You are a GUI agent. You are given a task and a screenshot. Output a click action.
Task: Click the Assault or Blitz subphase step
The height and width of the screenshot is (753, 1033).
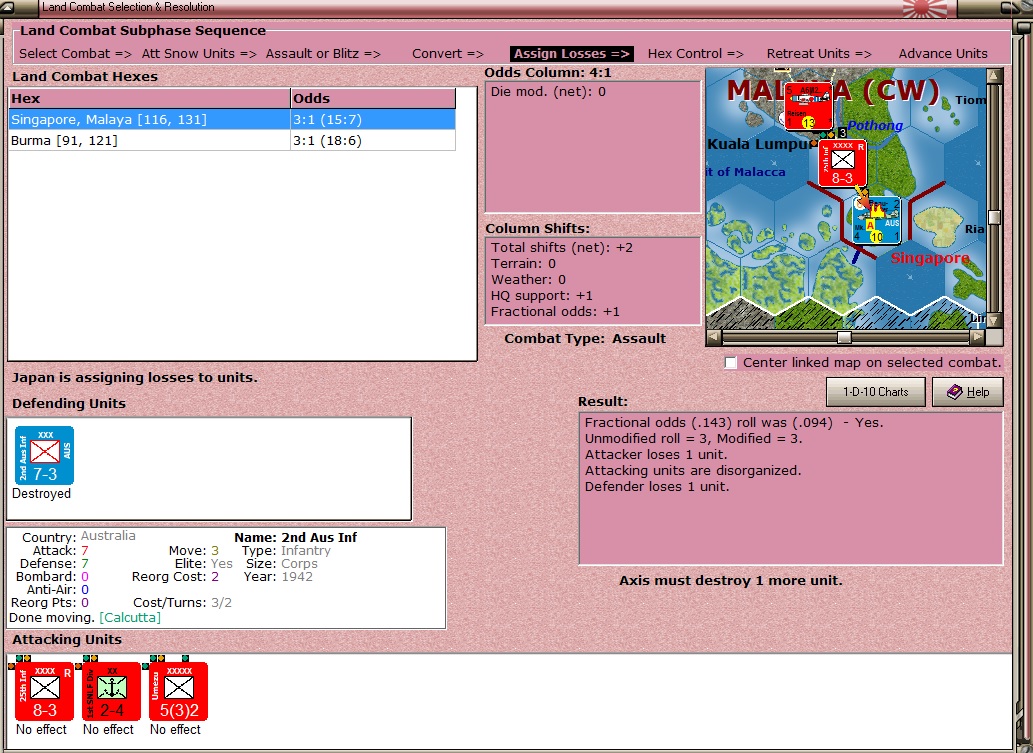[x=323, y=53]
